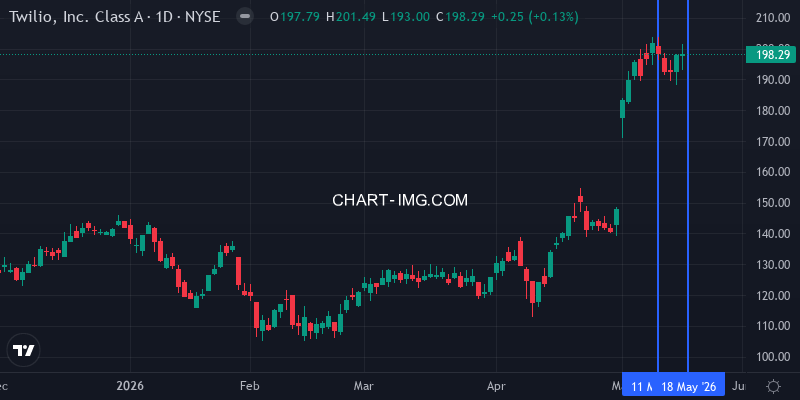
Task: Click the 170.00 price axis label
Action: [773, 141]
